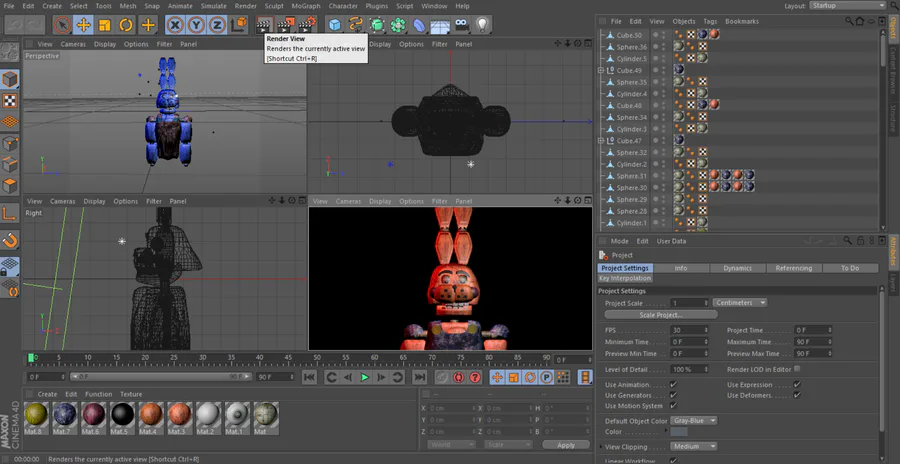The height and width of the screenshot is (464, 900).
Task: Click the Scale Project button
Action: tap(661, 315)
